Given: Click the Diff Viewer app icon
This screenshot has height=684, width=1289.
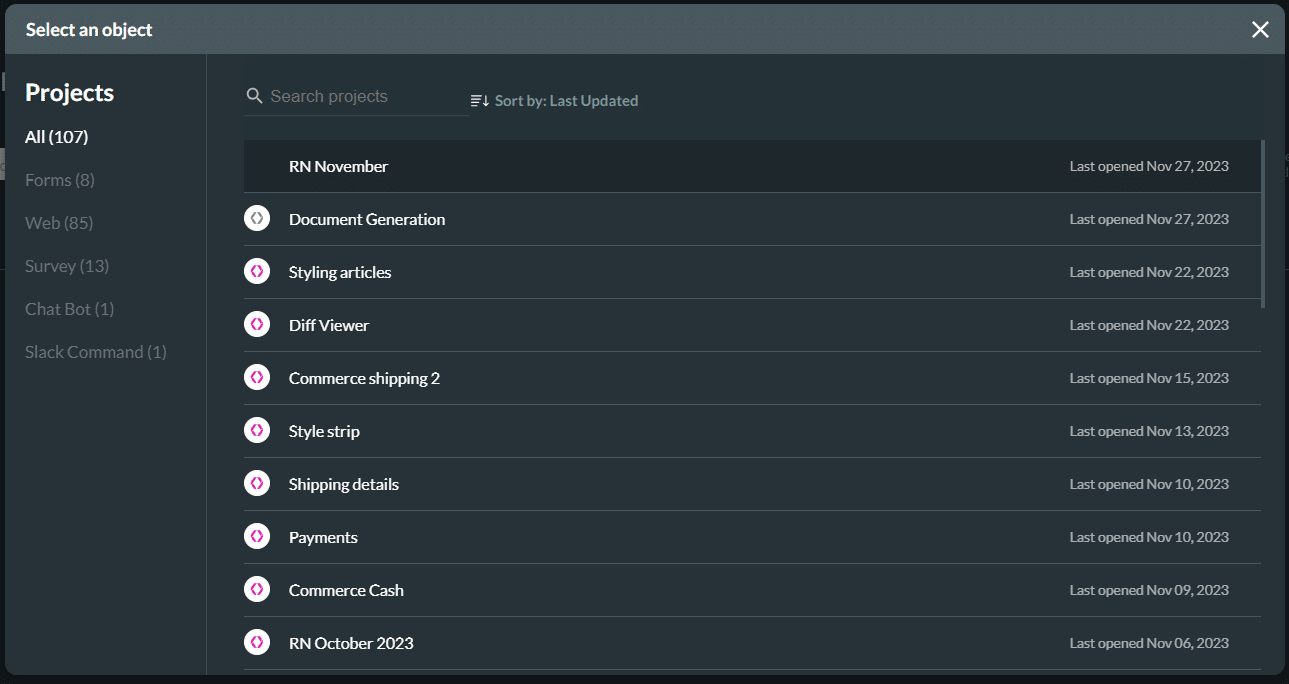Looking at the screenshot, I should pyautogui.click(x=257, y=324).
